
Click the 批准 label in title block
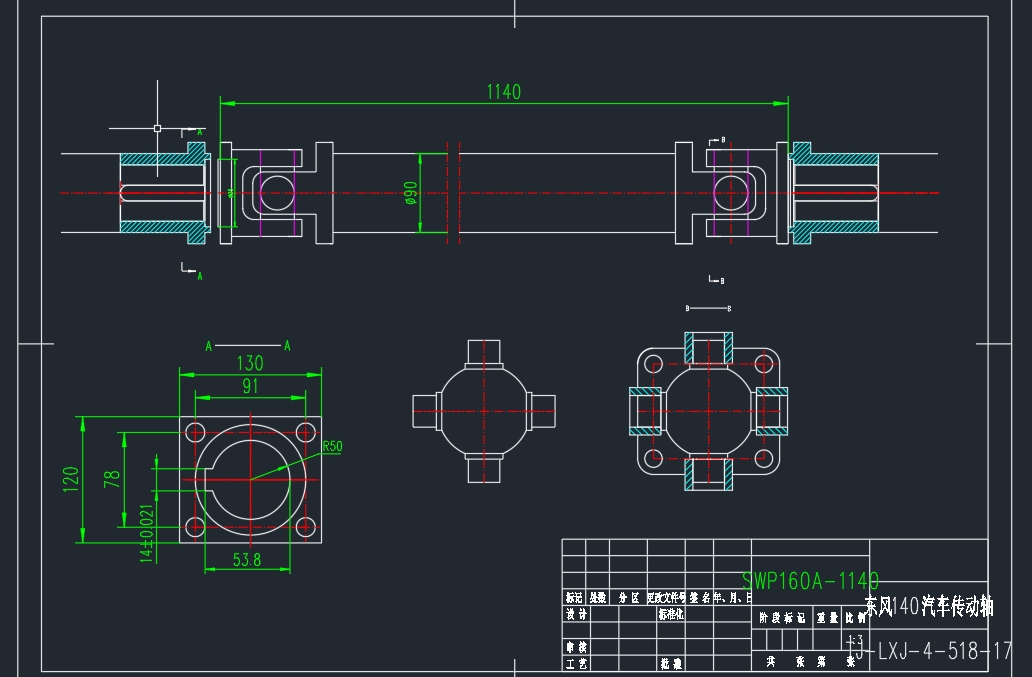tap(671, 664)
